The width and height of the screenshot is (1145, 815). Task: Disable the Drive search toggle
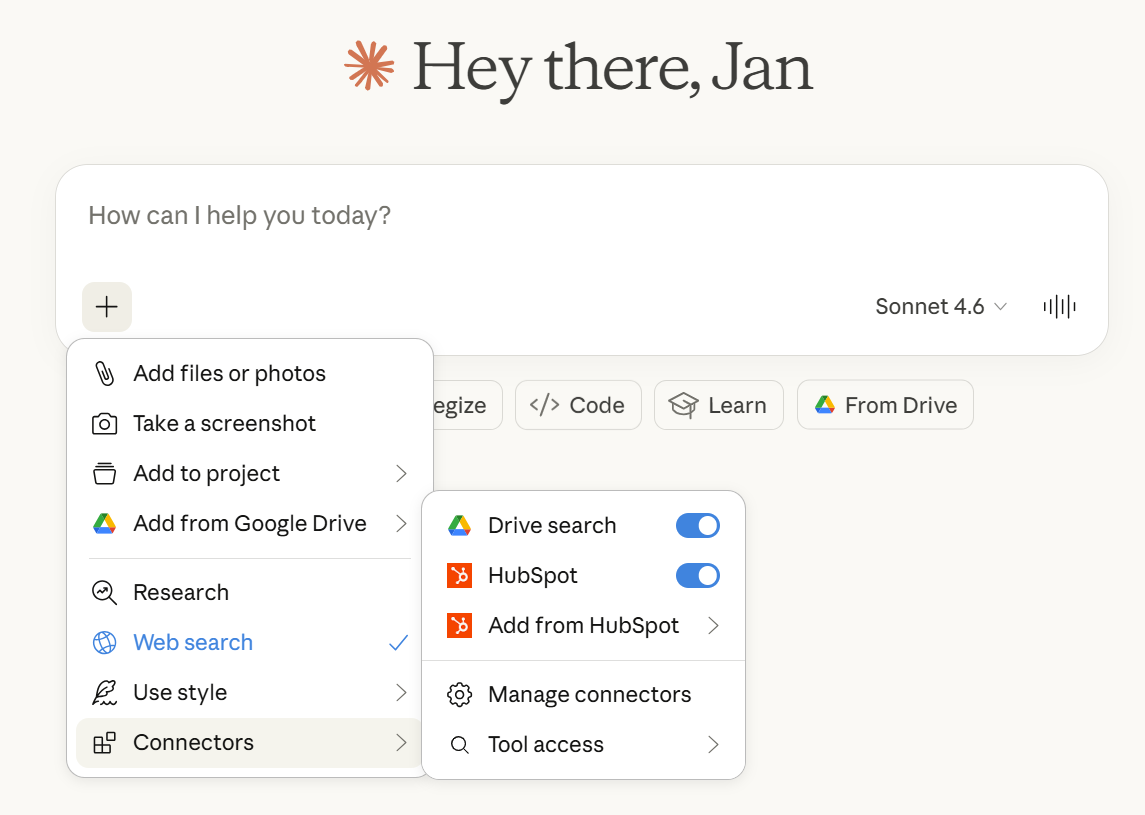697,526
